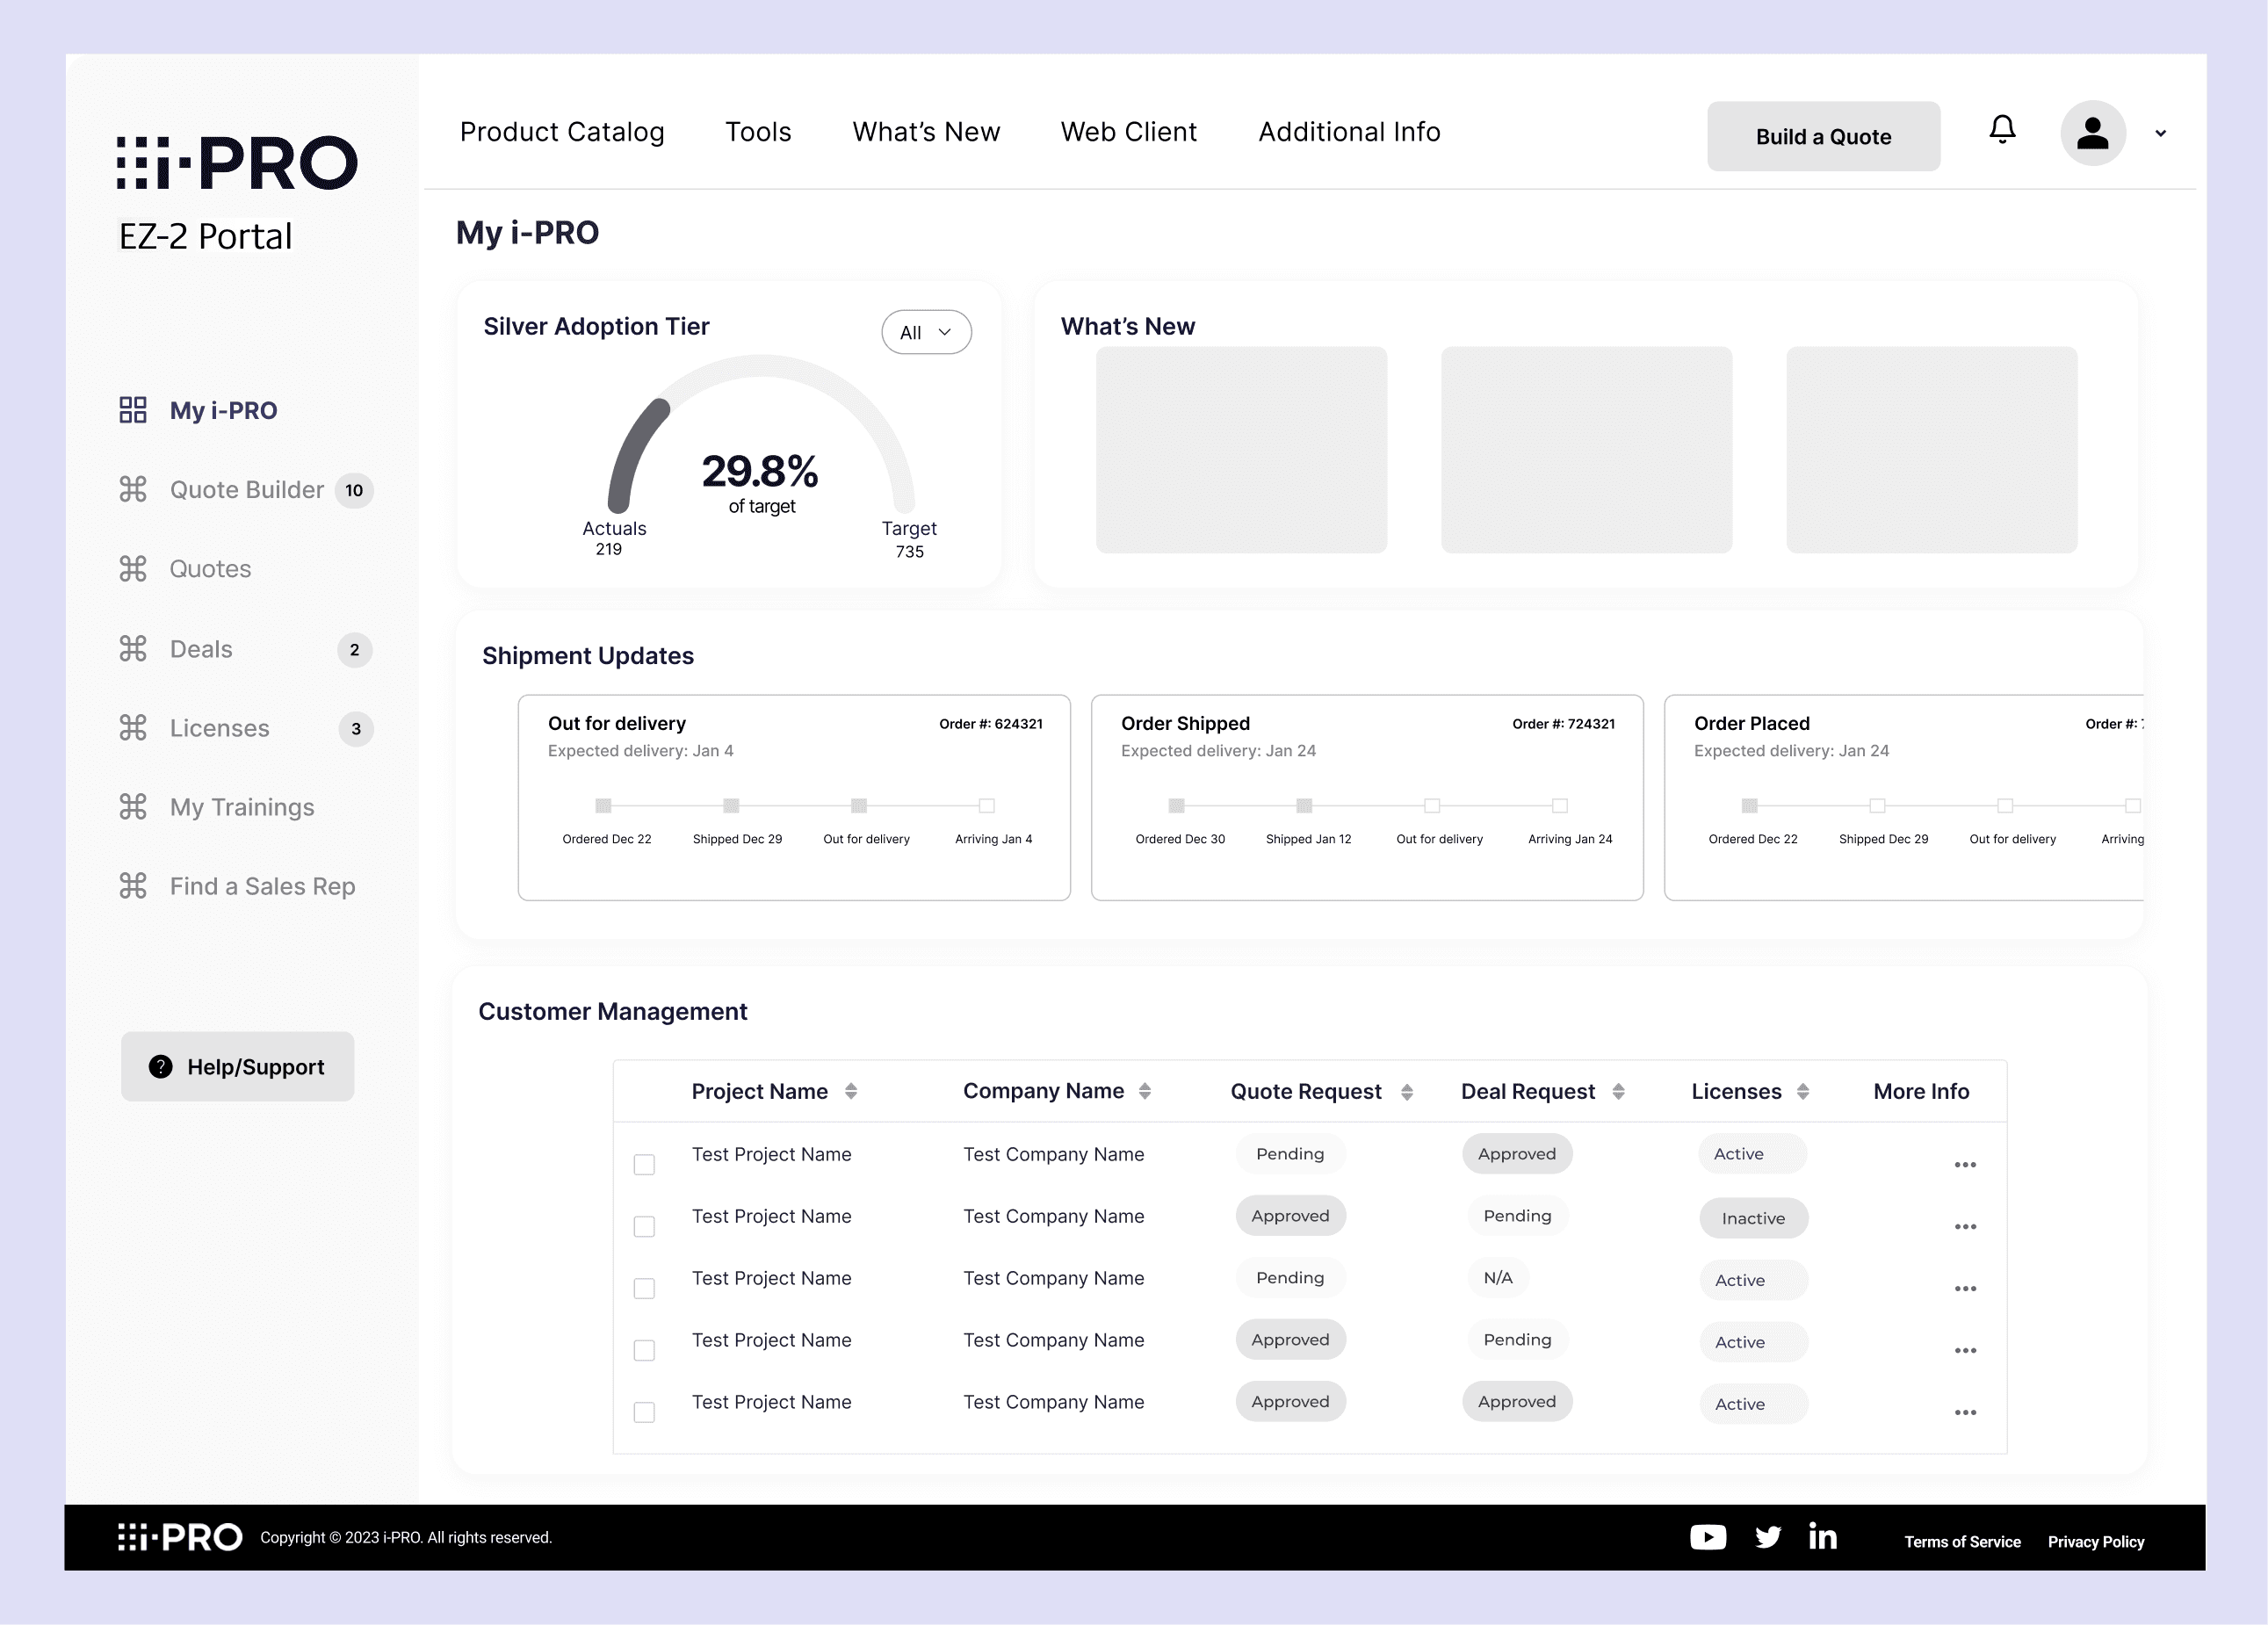Click the notification bell icon
This screenshot has width=2268, height=1625.
tap(2002, 130)
